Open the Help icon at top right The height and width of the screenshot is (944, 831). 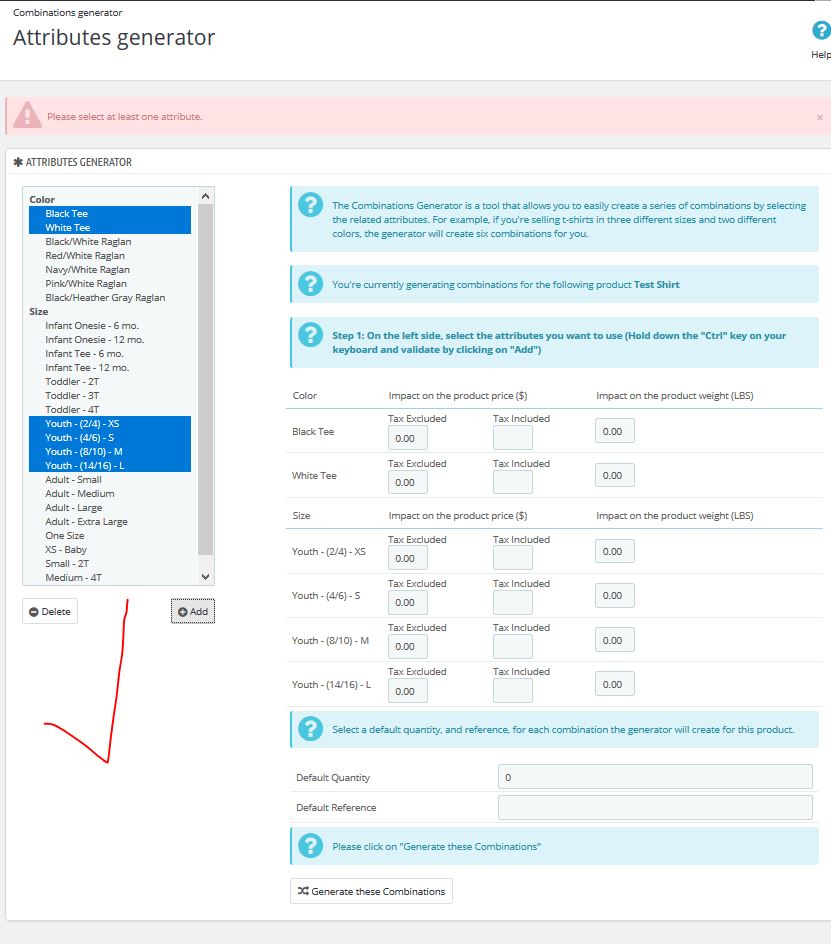pyautogui.click(x=821, y=30)
